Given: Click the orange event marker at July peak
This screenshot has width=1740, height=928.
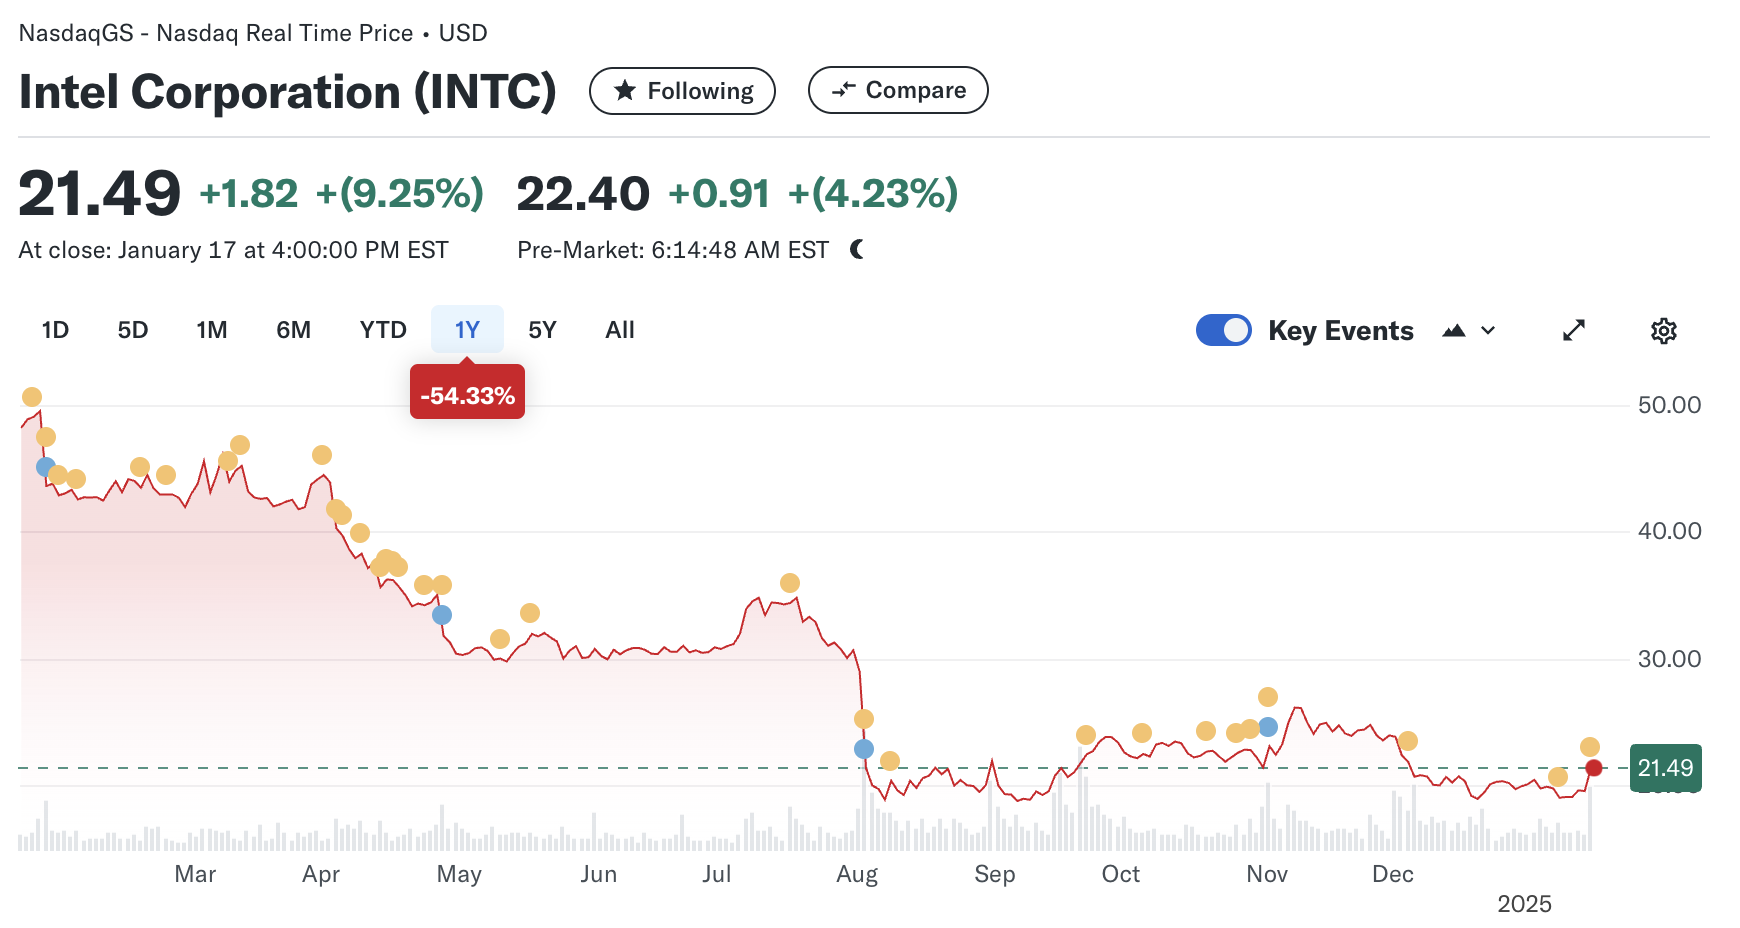Looking at the screenshot, I should point(790,583).
